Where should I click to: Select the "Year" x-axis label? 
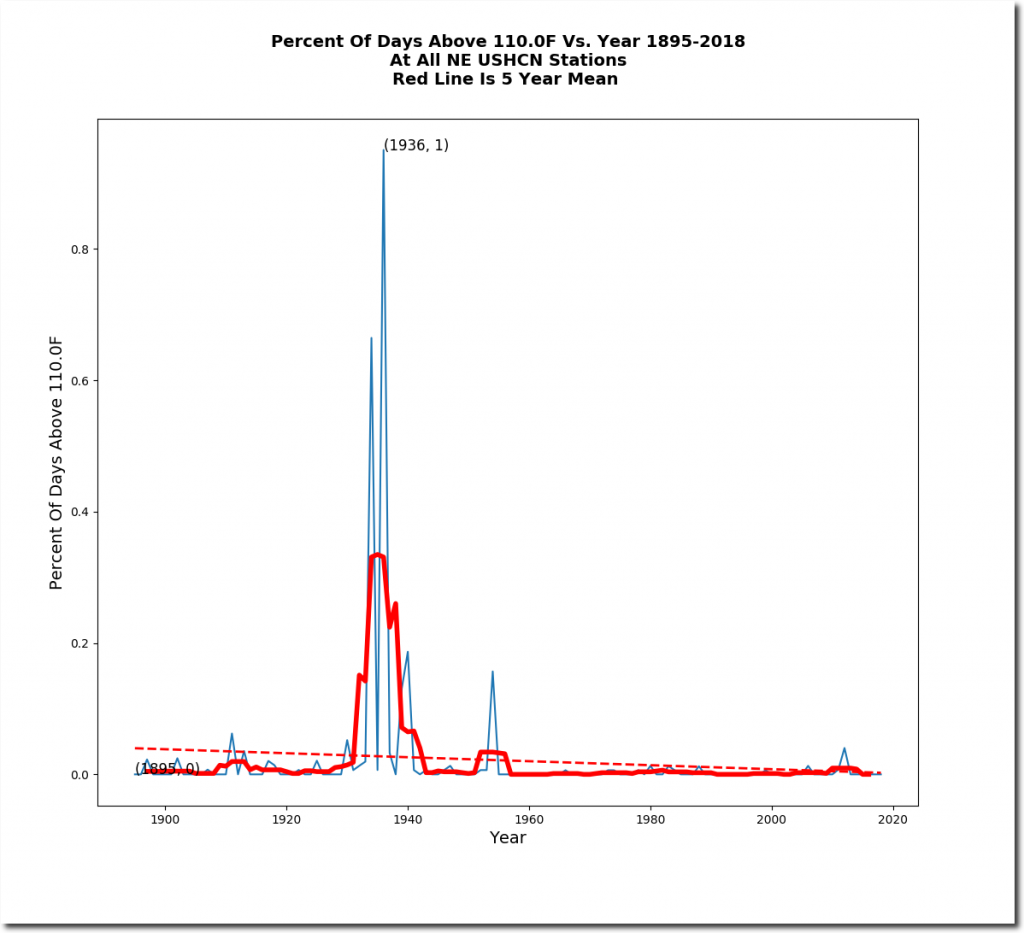click(507, 838)
